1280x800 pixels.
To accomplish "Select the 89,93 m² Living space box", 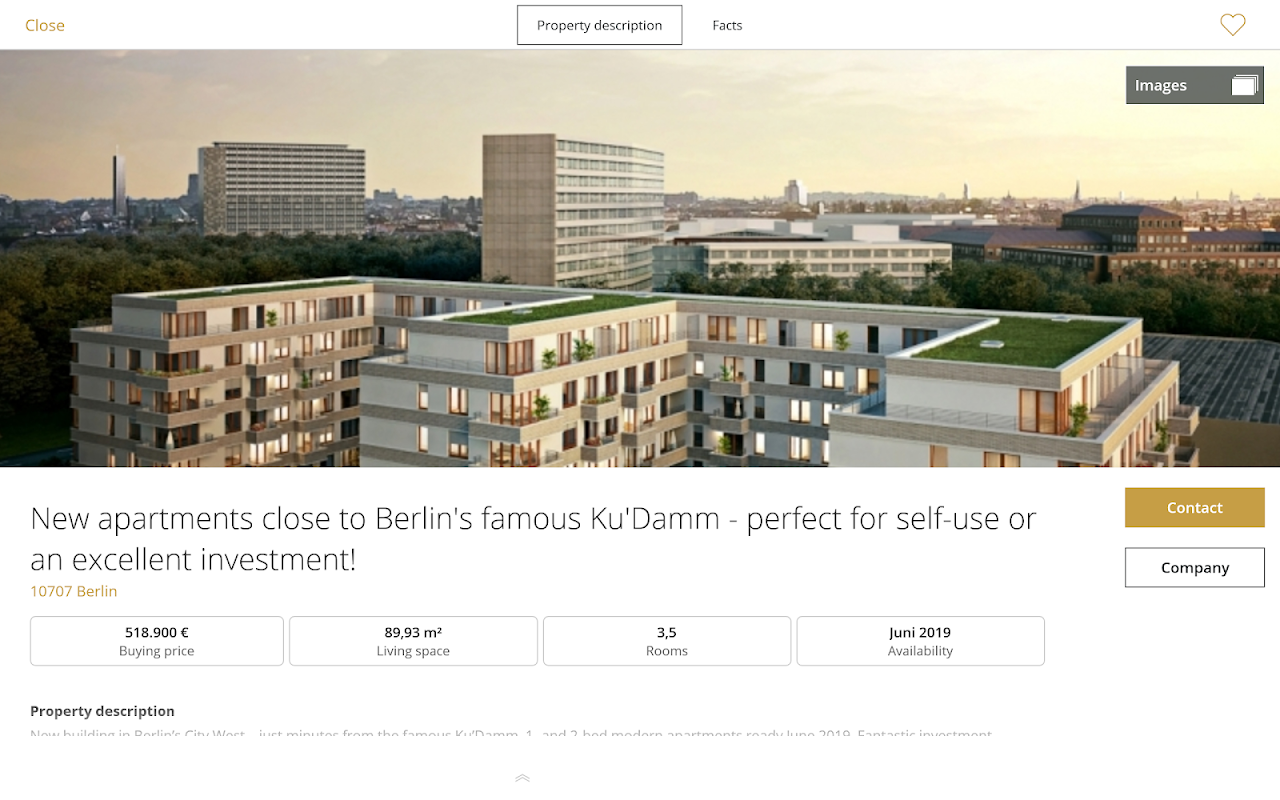I will pyautogui.click(x=413, y=641).
